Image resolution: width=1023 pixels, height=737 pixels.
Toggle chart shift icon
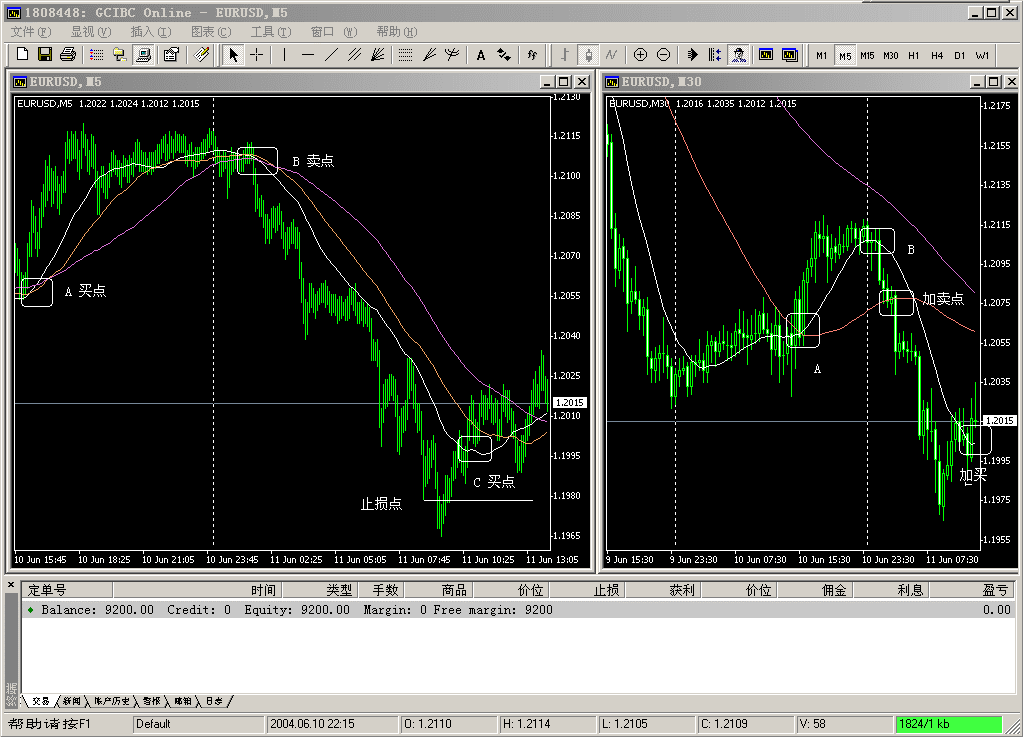715,55
